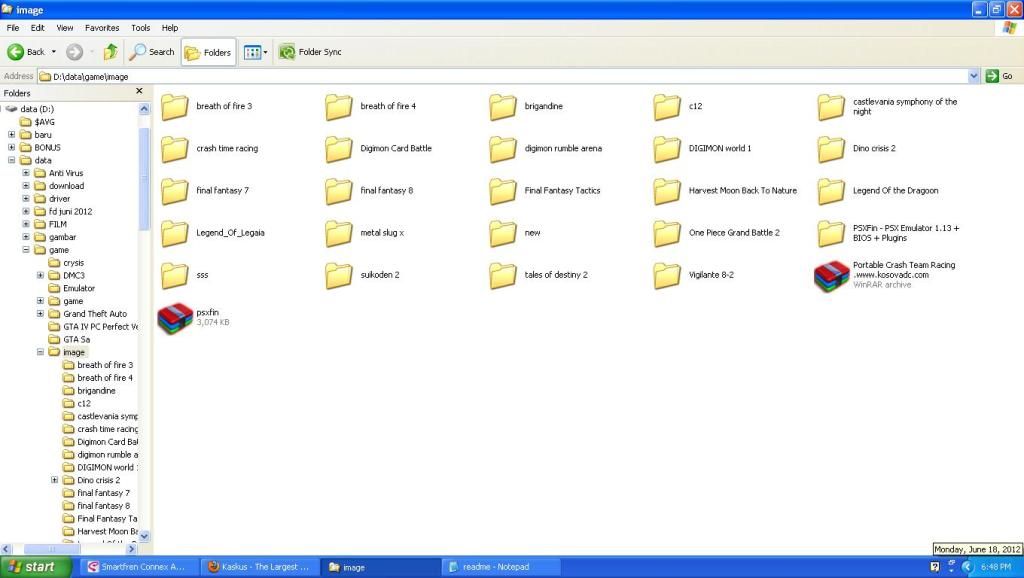The height and width of the screenshot is (578, 1024).
Task: Select the folder named new
Action: (x=515, y=233)
